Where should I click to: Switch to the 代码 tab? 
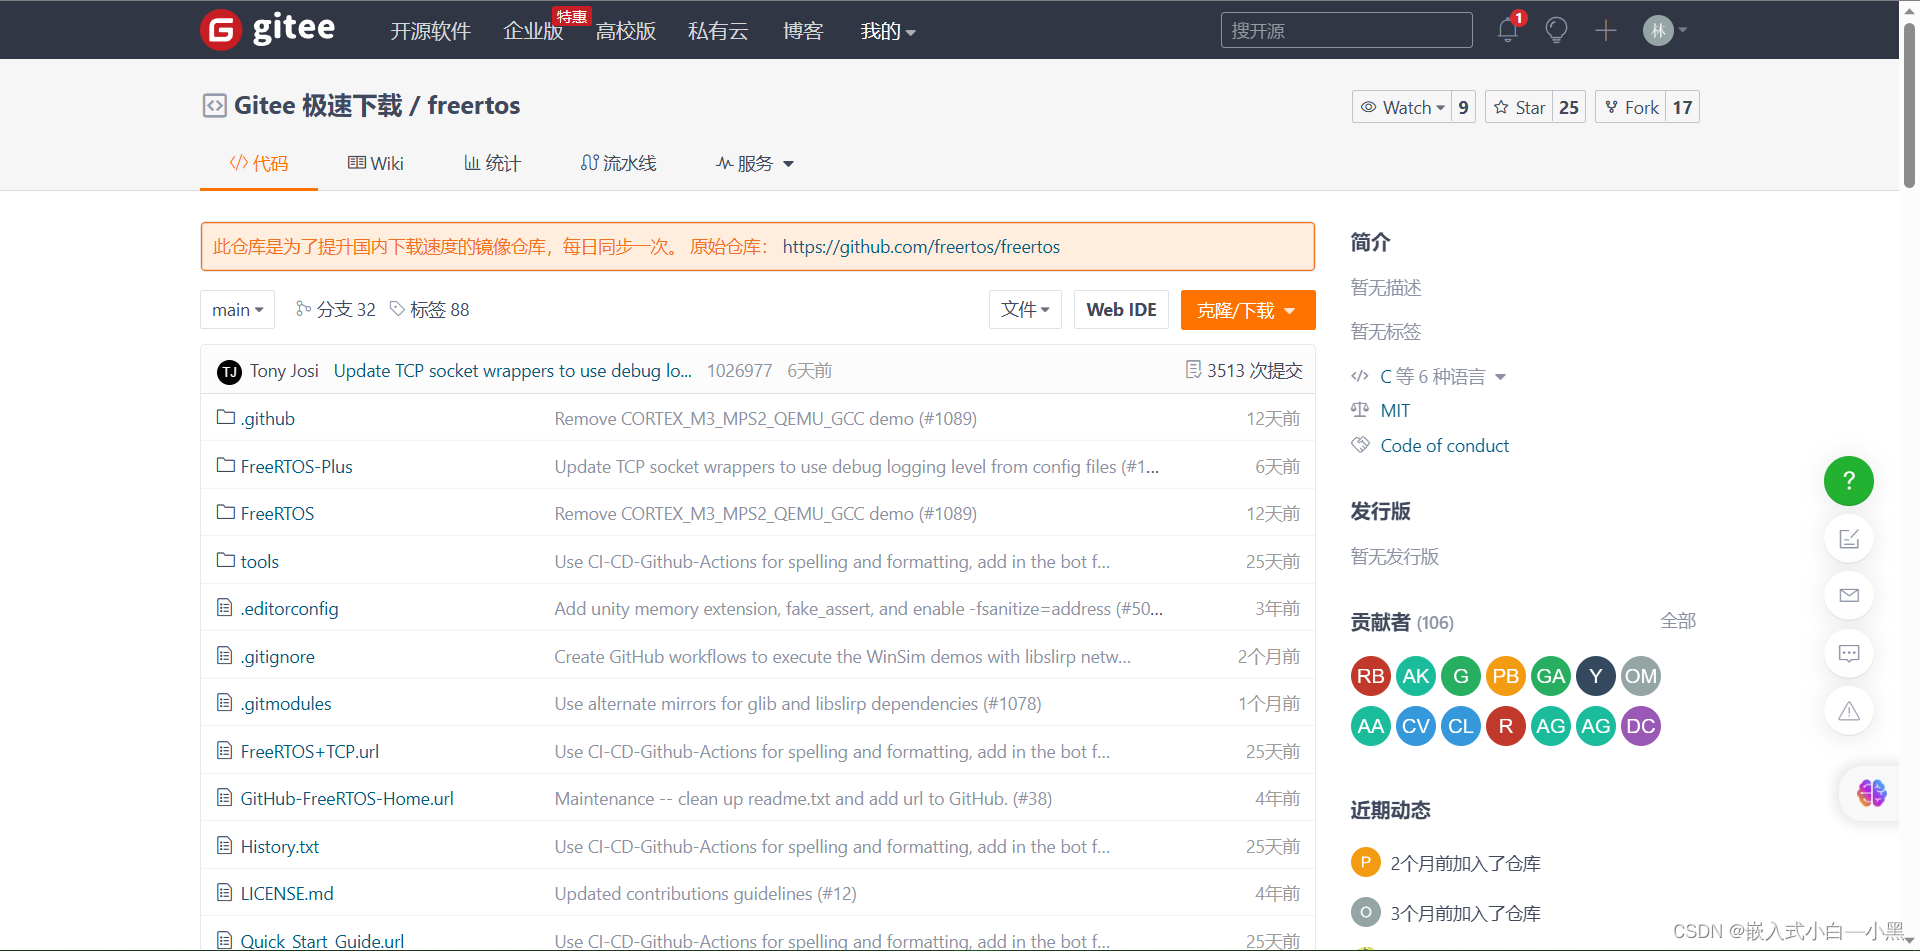click(259, 163)
